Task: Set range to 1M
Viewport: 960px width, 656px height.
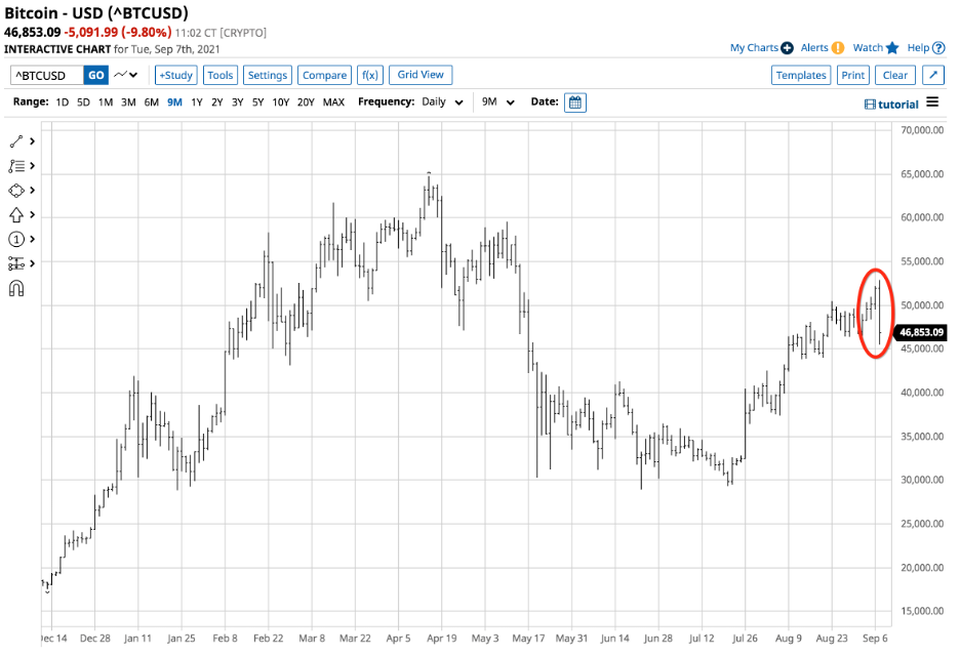Action: 105,102
